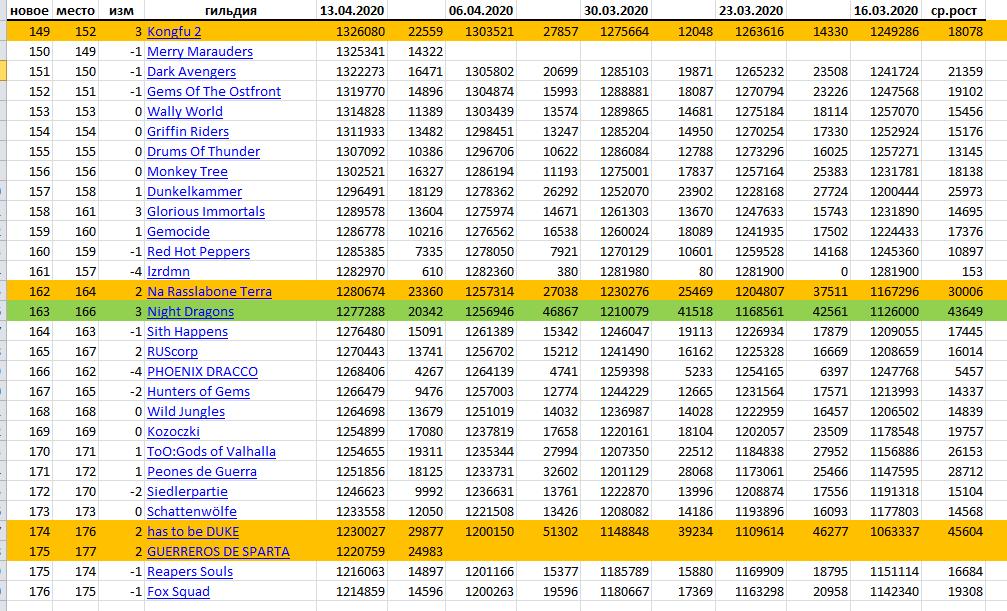Select the 'ср.рост' header cell
The height and width of the screenshot is (611, 1007).
[x=954, y=10]
